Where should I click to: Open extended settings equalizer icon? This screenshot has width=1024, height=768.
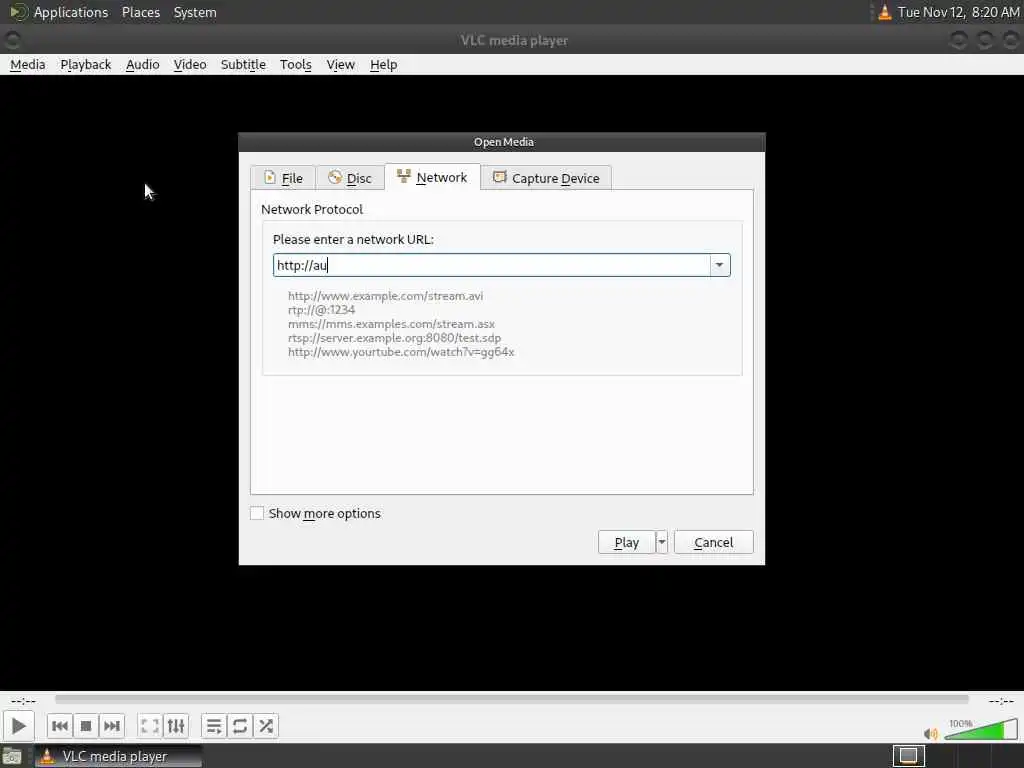point(176,726)
